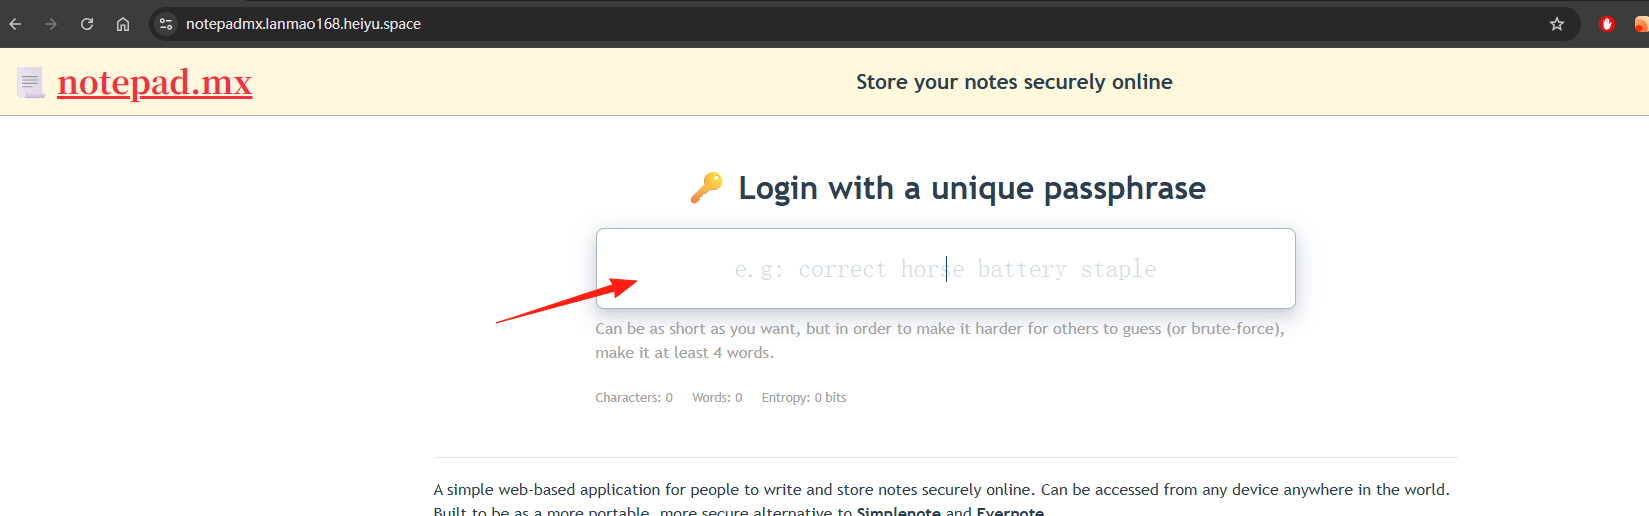Focus the passphrase input field
1649x516 pixels.
tap(945, 268)
